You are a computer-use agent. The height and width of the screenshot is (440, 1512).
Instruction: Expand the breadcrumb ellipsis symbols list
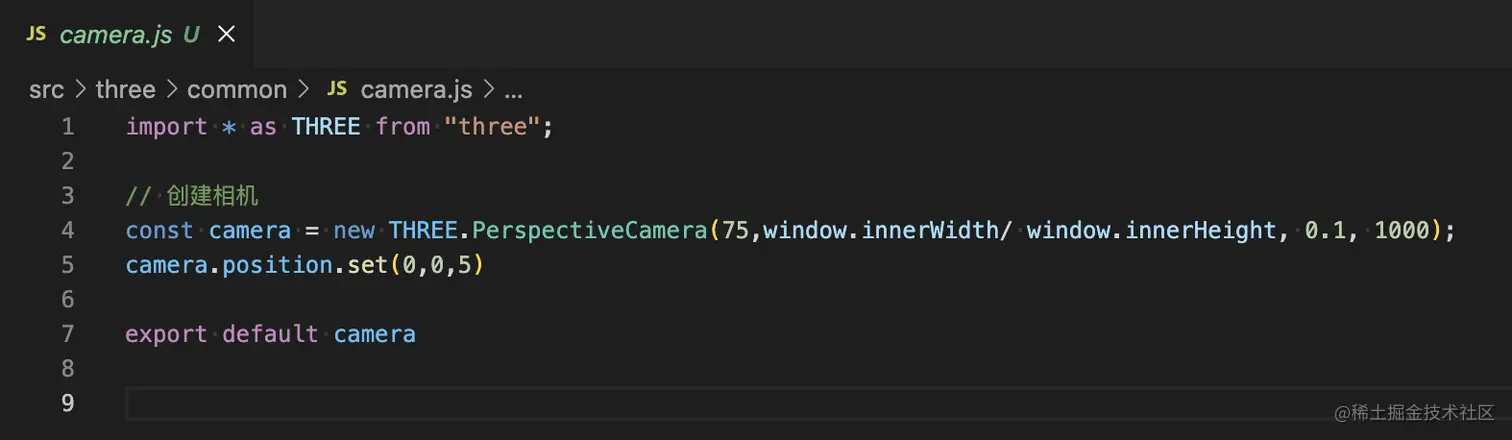coord(513,91)
